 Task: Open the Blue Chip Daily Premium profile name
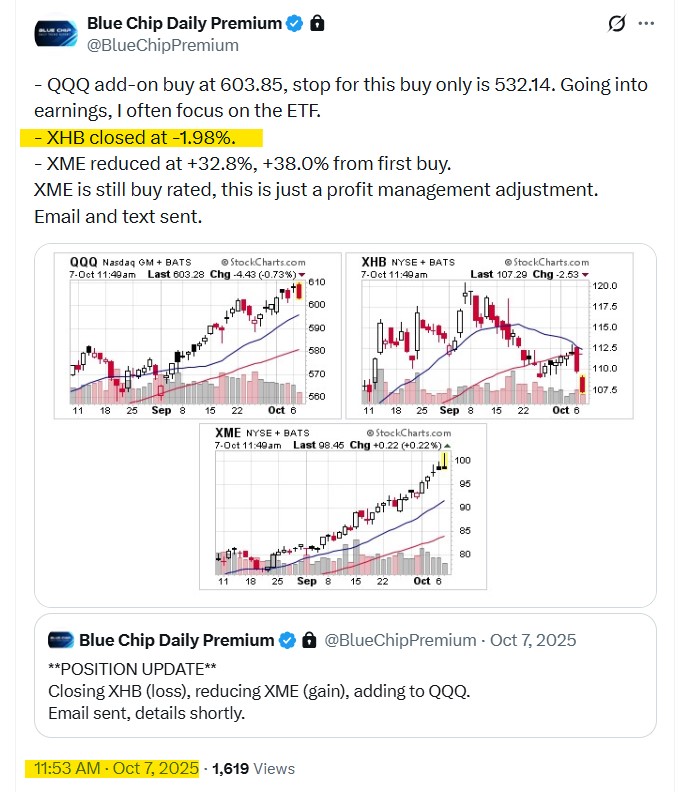click(185, 23)
